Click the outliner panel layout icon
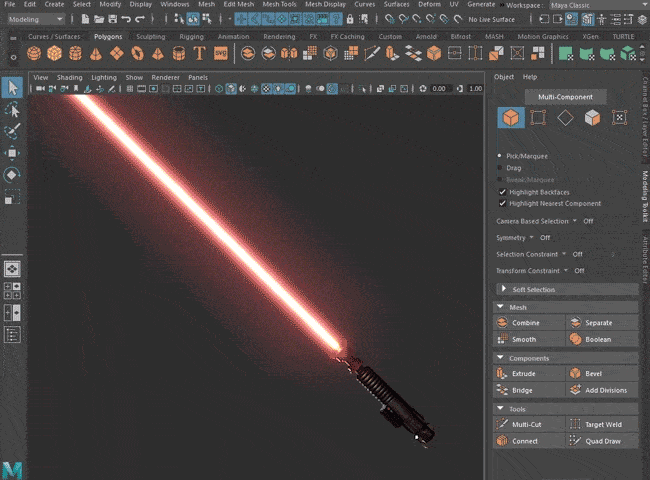Viewport: 650px width, 480px height. coord(12,335)
